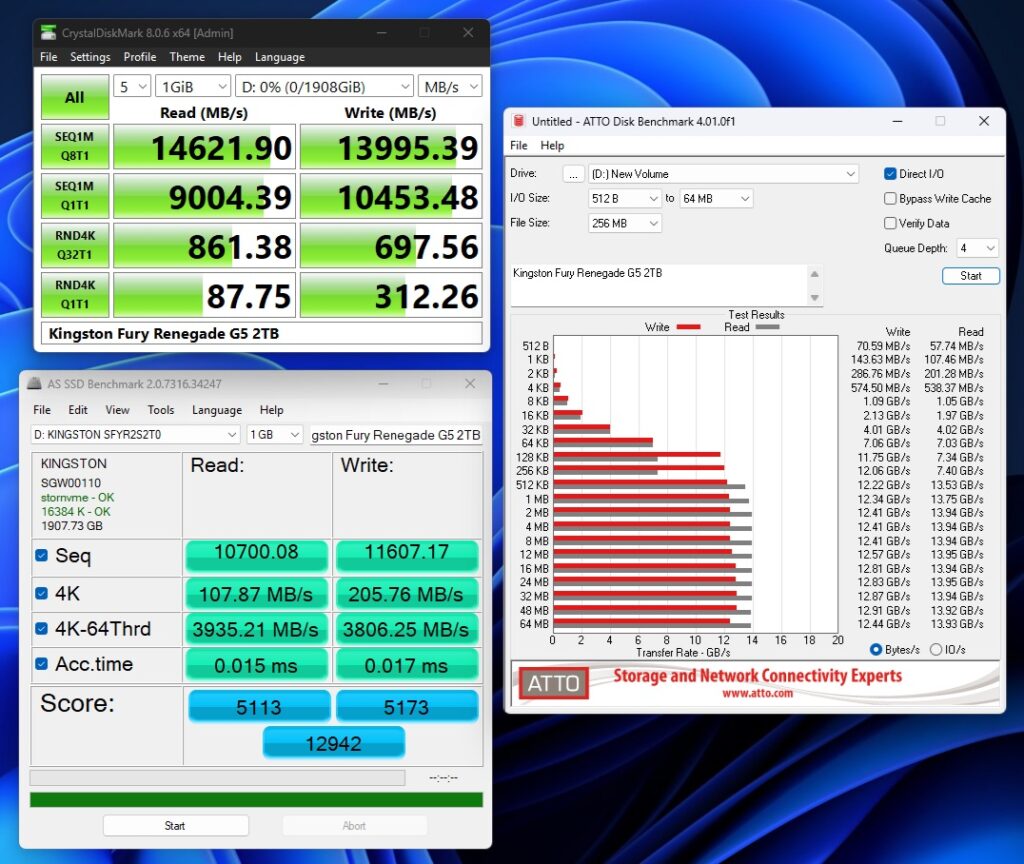Click the CrystalDiskMark app icon in title bar
This screenshot has height=864, width=1024.
coord(48,32)
